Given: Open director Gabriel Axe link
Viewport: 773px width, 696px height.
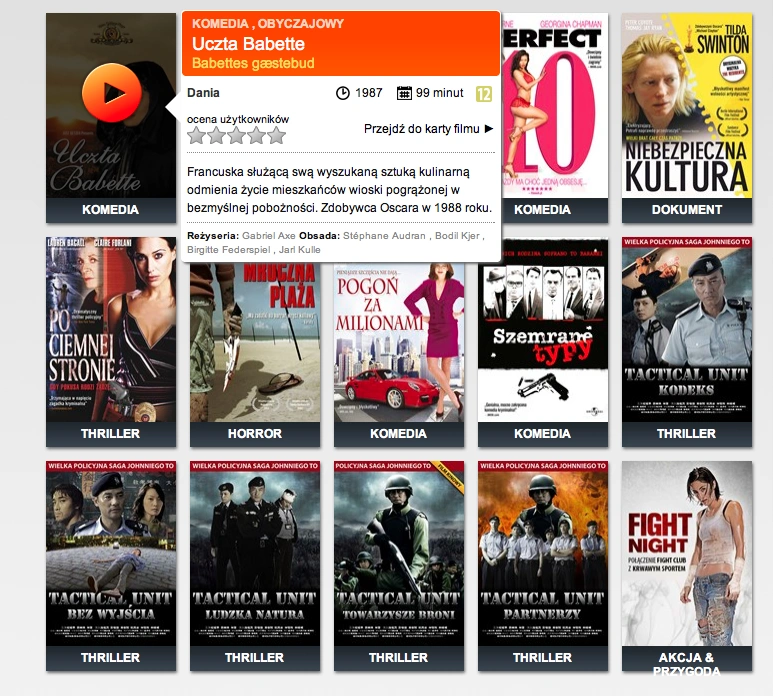Looking at the screenshot, I should (269, 236).
